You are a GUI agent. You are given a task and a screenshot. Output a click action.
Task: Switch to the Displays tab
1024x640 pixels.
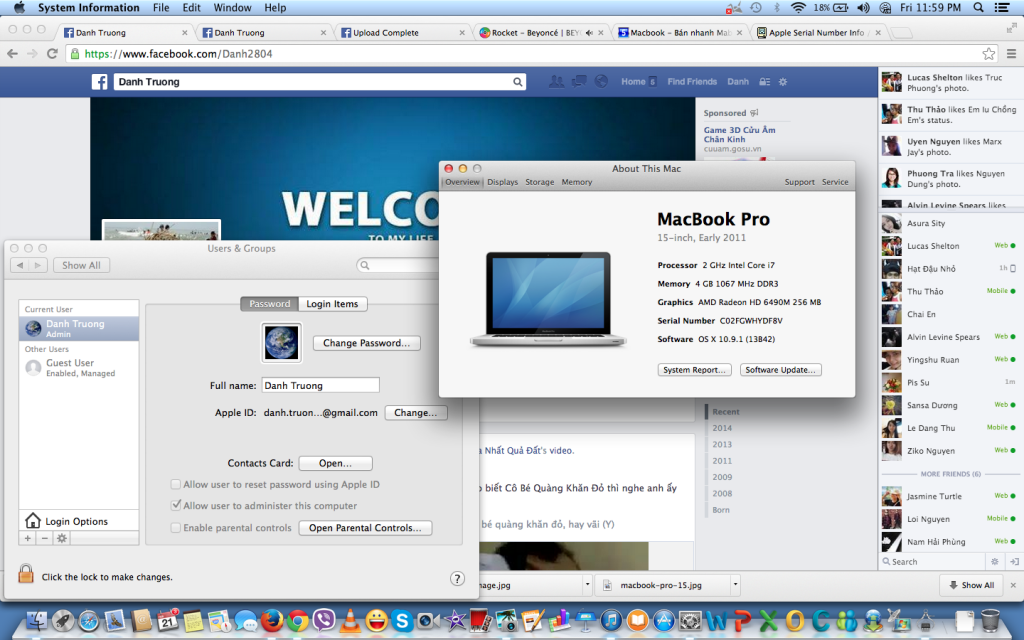[503, 182]
